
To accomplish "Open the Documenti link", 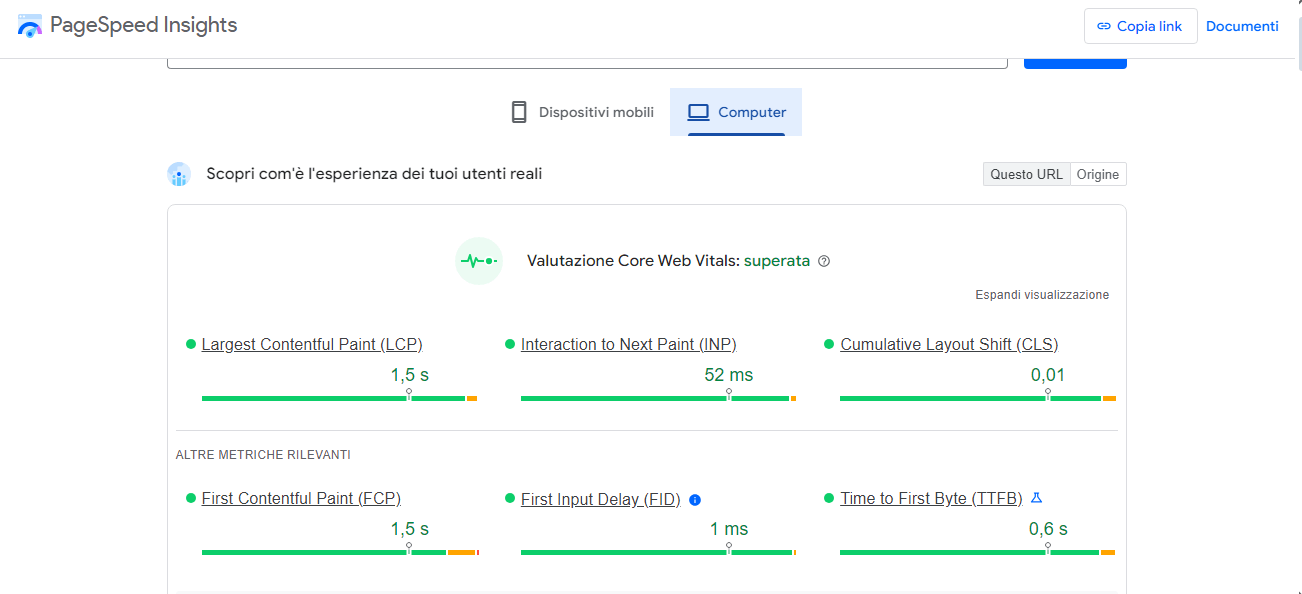I will click(1242, 26).
